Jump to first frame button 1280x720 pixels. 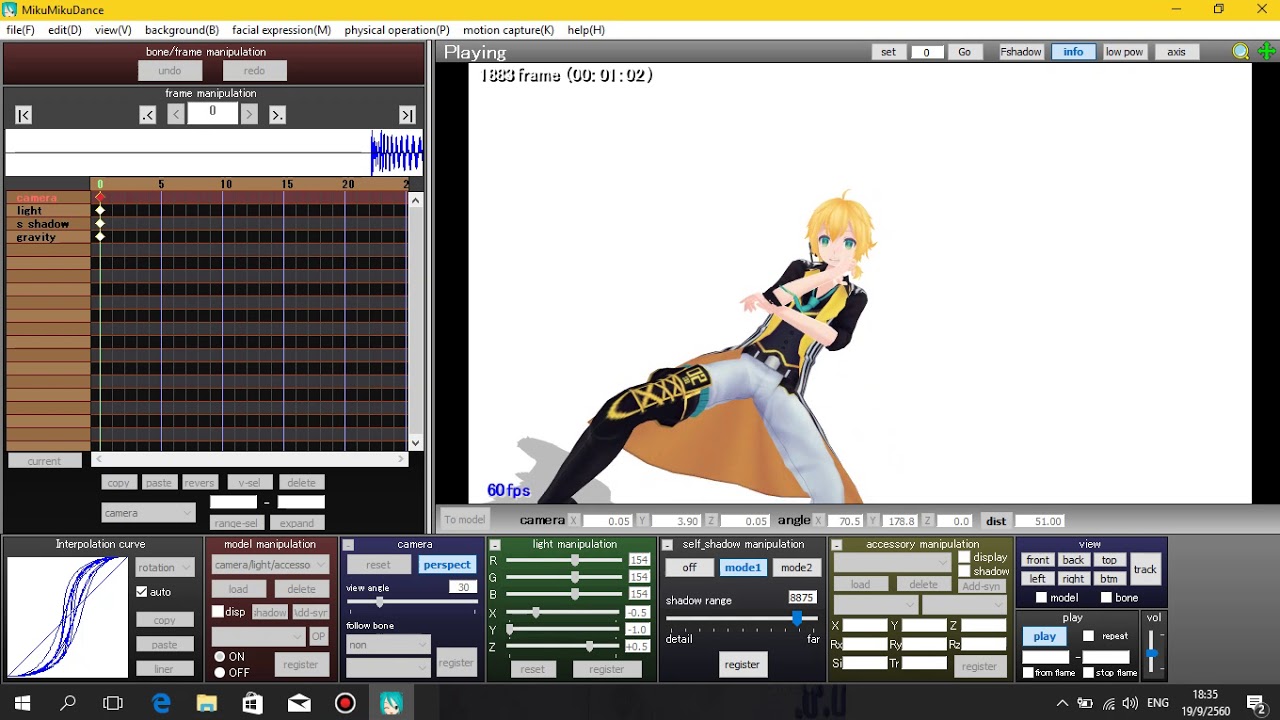pyautogui.click(x=24, y=115)
